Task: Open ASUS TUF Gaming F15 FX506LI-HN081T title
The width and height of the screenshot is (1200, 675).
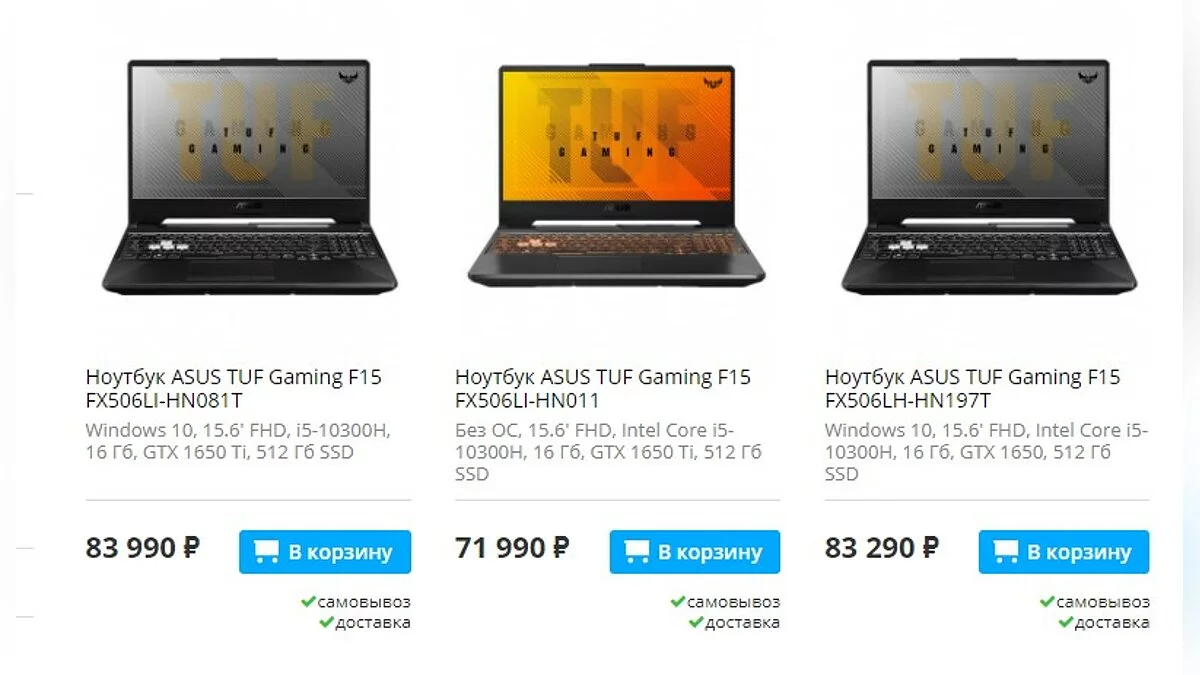Action: point(234,389)
